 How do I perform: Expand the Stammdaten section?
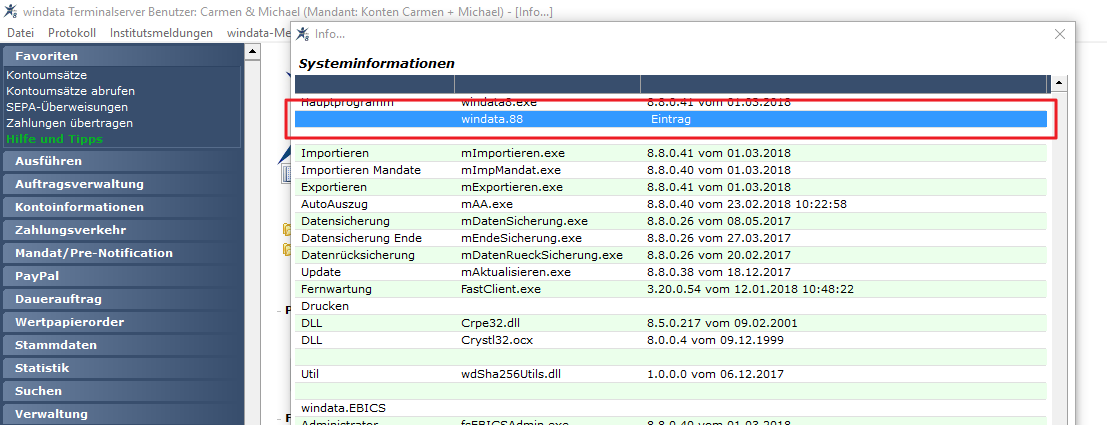coord(121,345)
